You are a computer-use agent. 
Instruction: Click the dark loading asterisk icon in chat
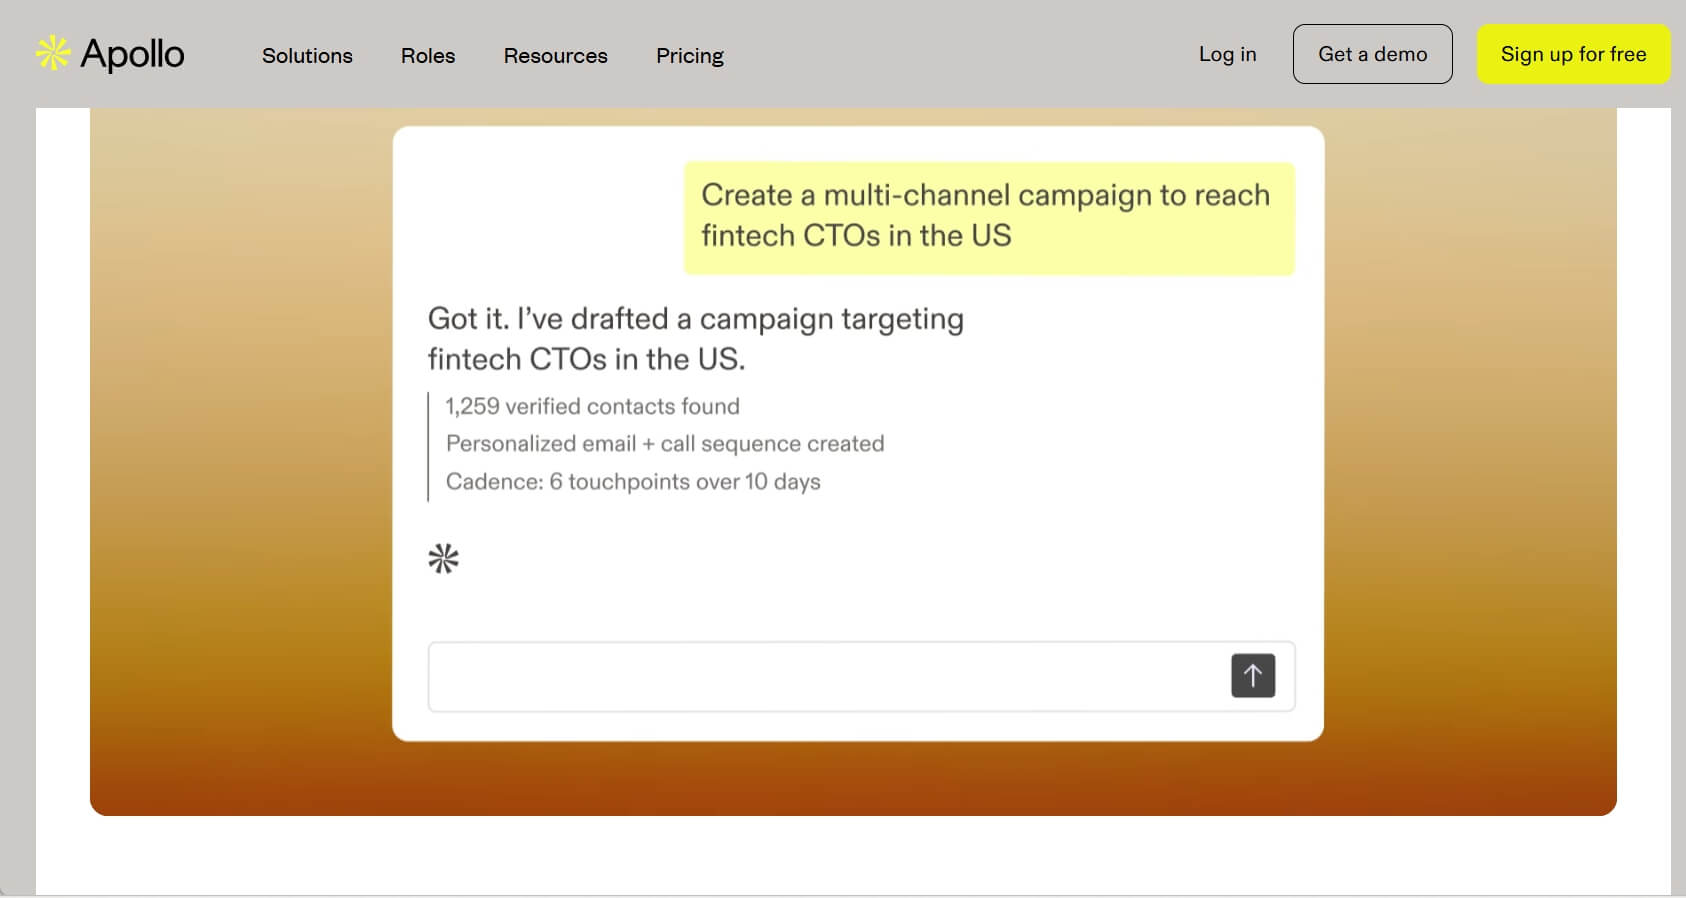pyautogui.click(x=443, y=558)
